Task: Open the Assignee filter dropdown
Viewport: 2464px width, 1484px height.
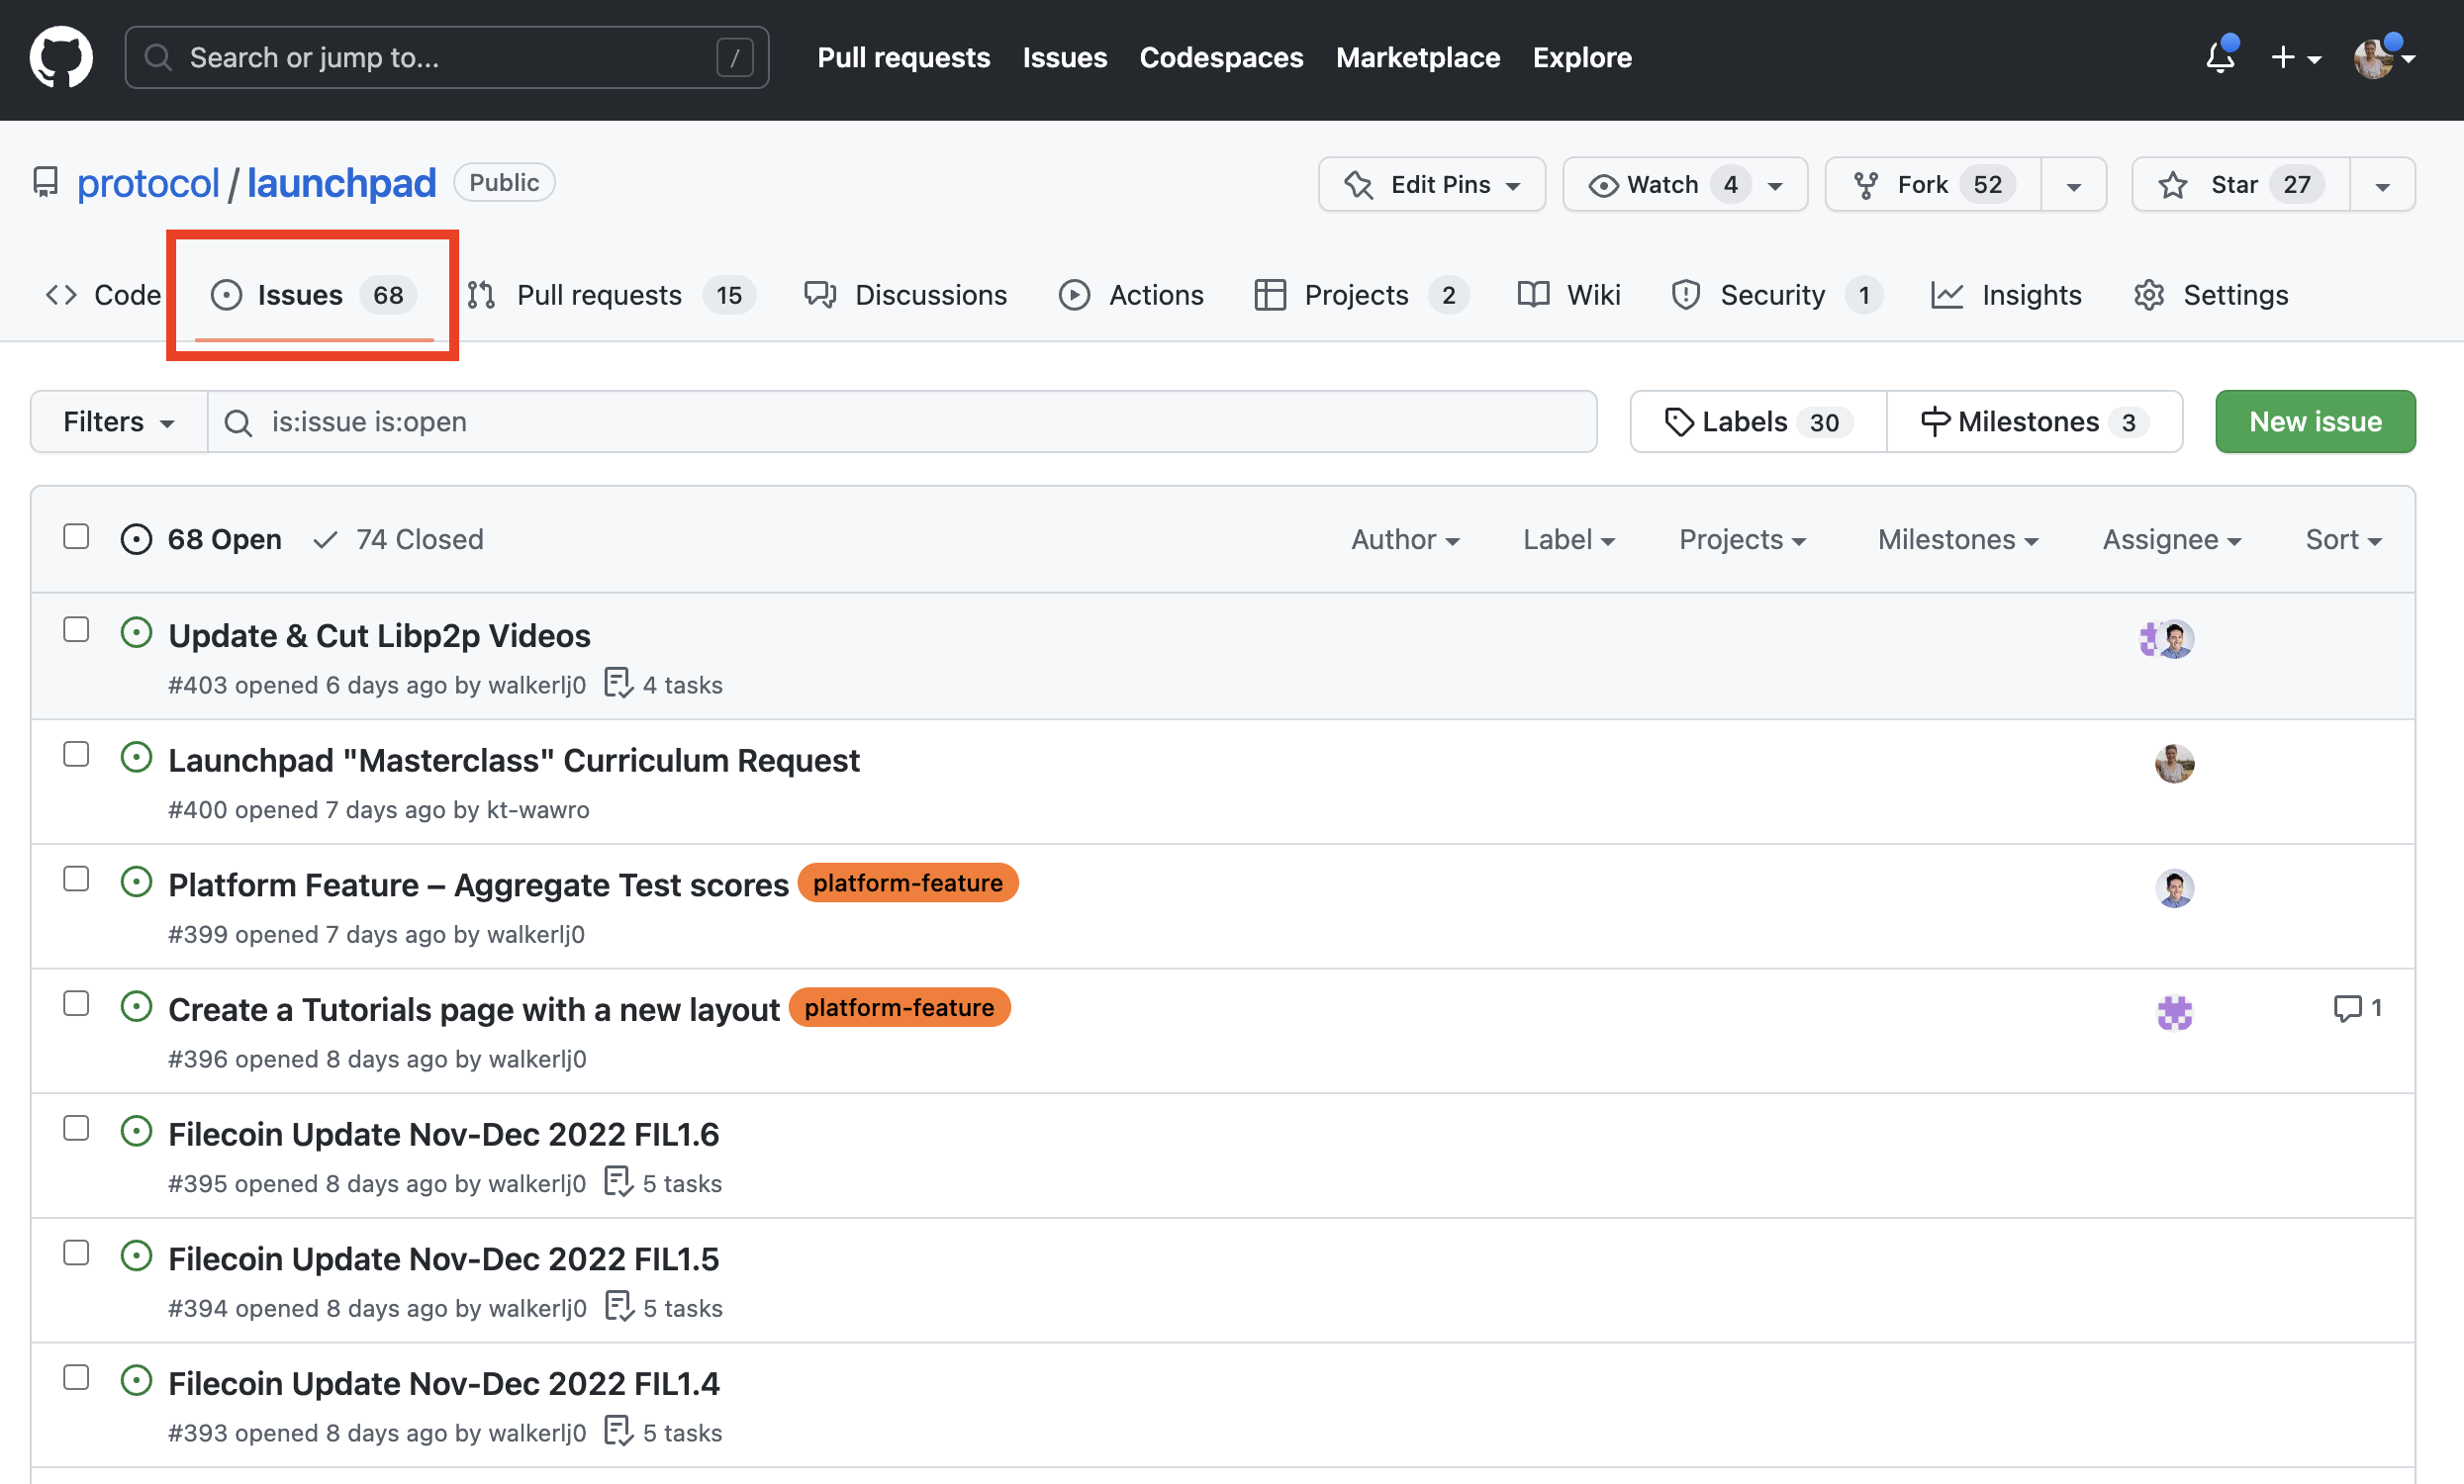Action: (2170, 540)
